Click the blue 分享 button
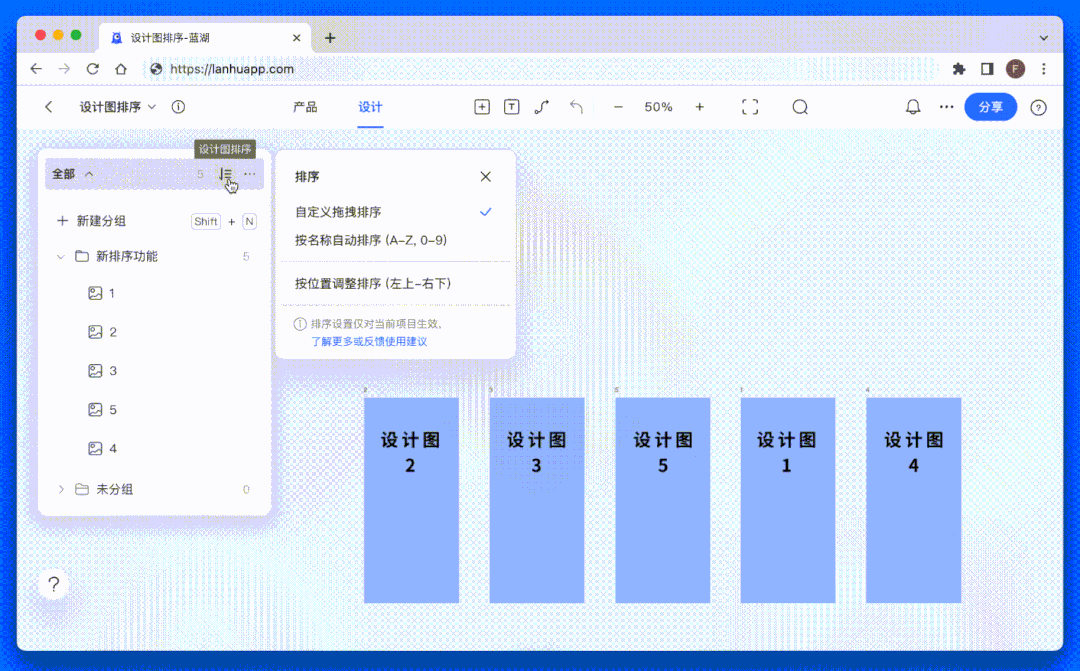The width and height of the screenshot is (1080, 671). 990,107
